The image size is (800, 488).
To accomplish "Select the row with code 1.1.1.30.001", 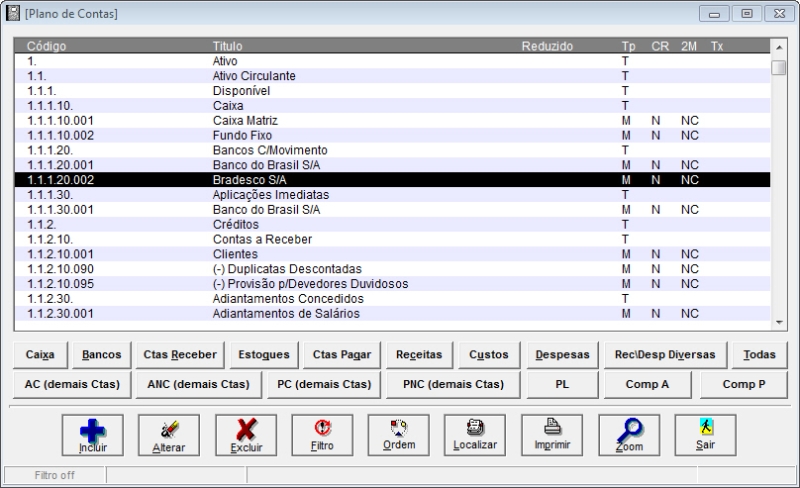I will 392,209.
